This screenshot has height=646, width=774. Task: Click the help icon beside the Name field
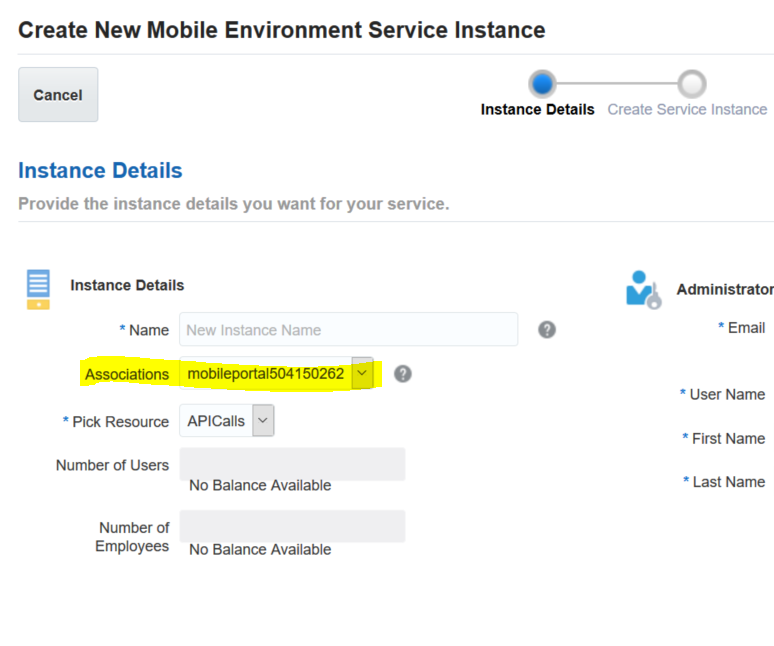point(547,330)
